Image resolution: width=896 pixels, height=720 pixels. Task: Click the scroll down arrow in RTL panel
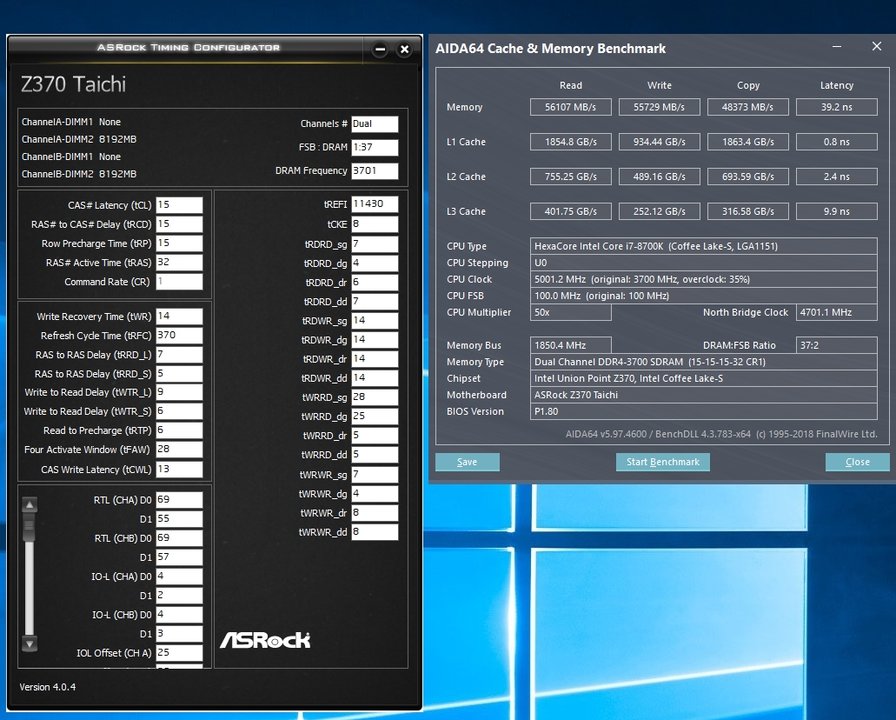29,643
